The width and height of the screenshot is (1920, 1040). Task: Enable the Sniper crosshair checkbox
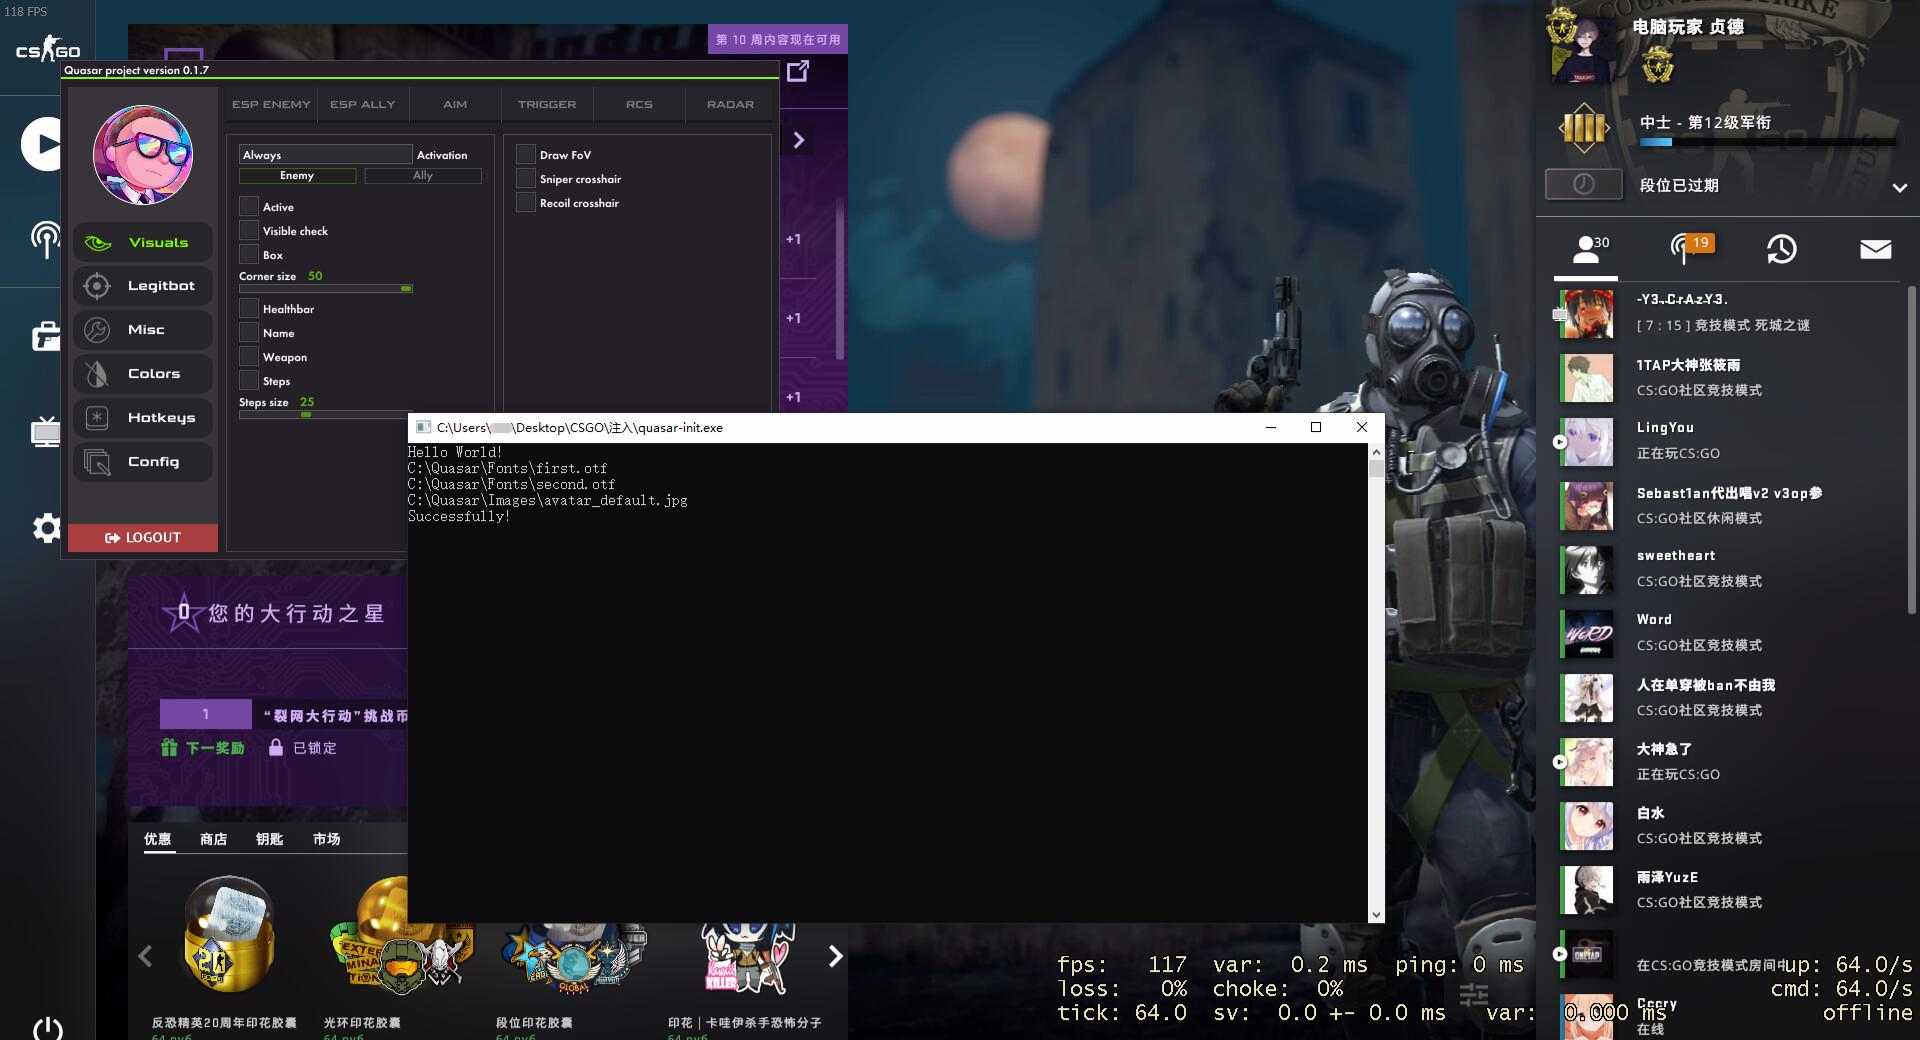click(526, 179)
